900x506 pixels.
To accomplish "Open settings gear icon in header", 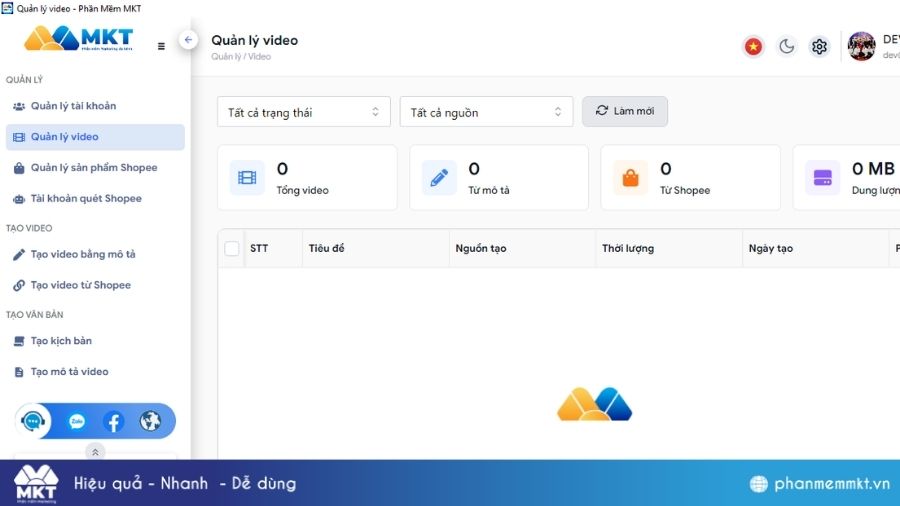I will click(x=819, y=46).
